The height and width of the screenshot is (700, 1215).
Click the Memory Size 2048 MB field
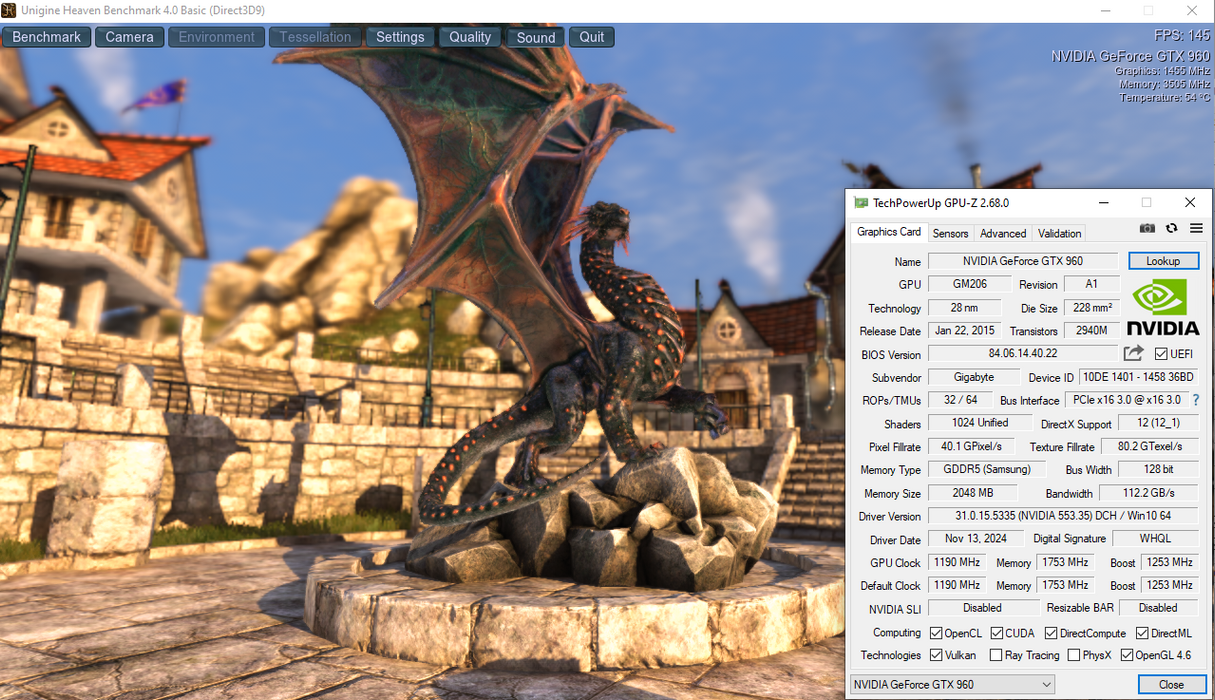[x=972, y=493]
